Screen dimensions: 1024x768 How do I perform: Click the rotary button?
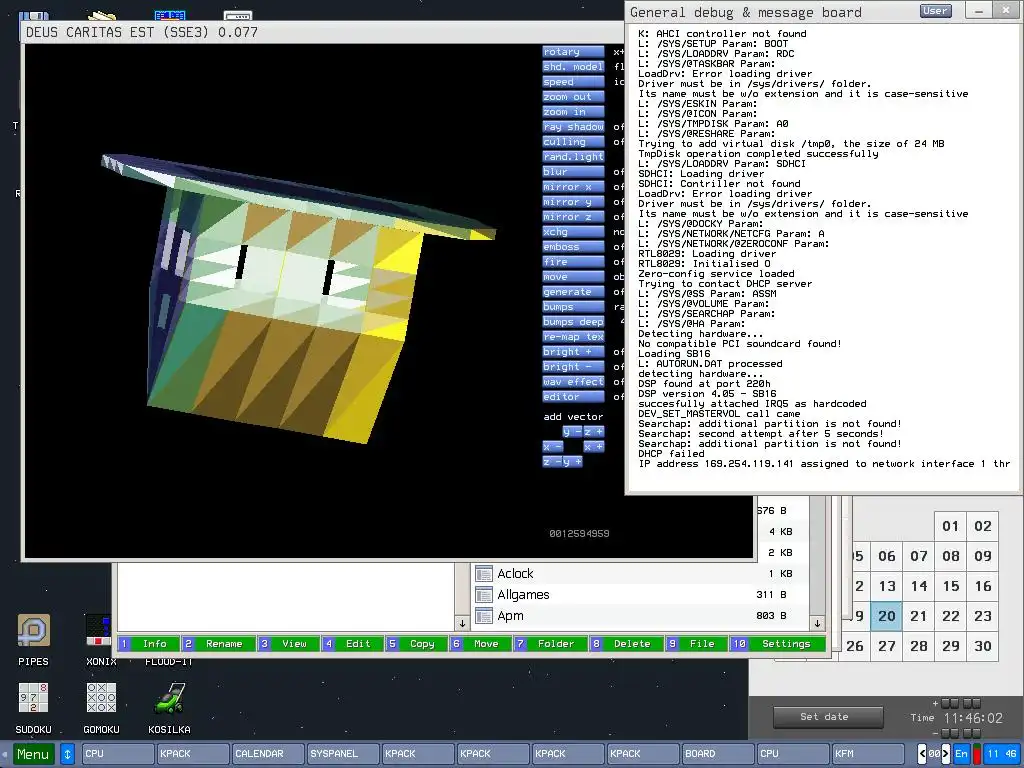point(573,52)
